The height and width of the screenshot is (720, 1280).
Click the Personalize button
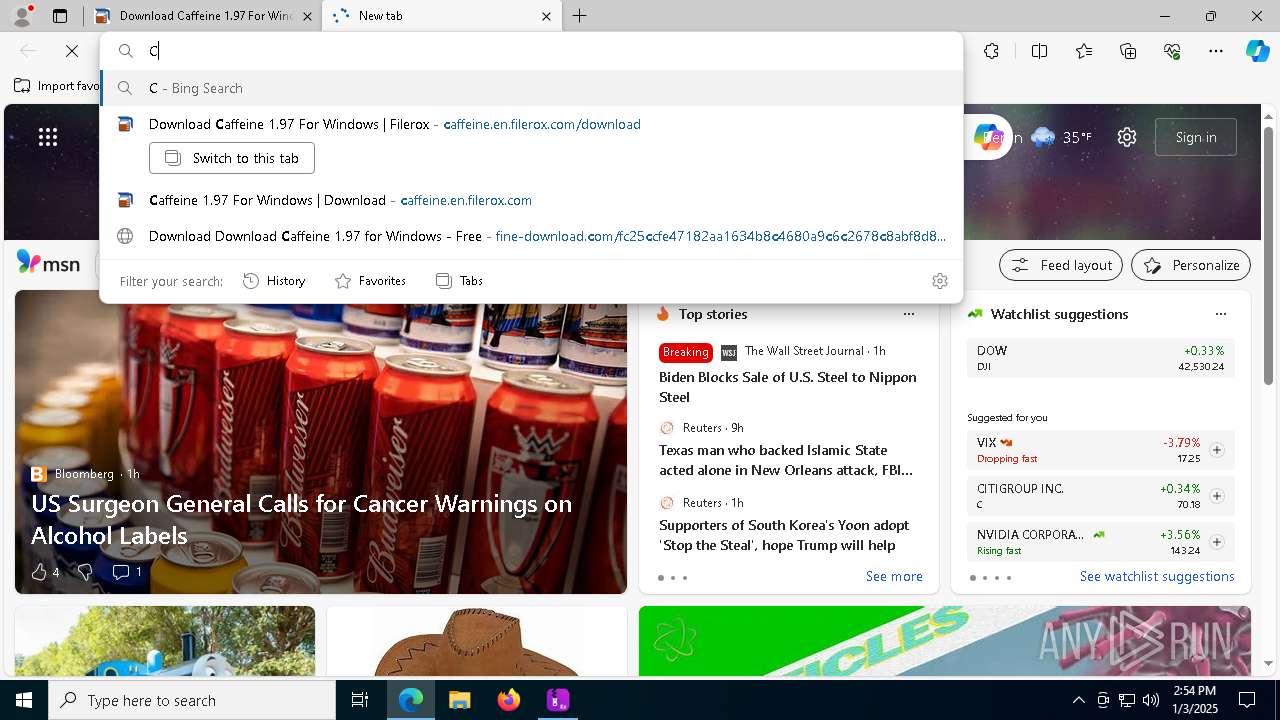click(1191, 265)
